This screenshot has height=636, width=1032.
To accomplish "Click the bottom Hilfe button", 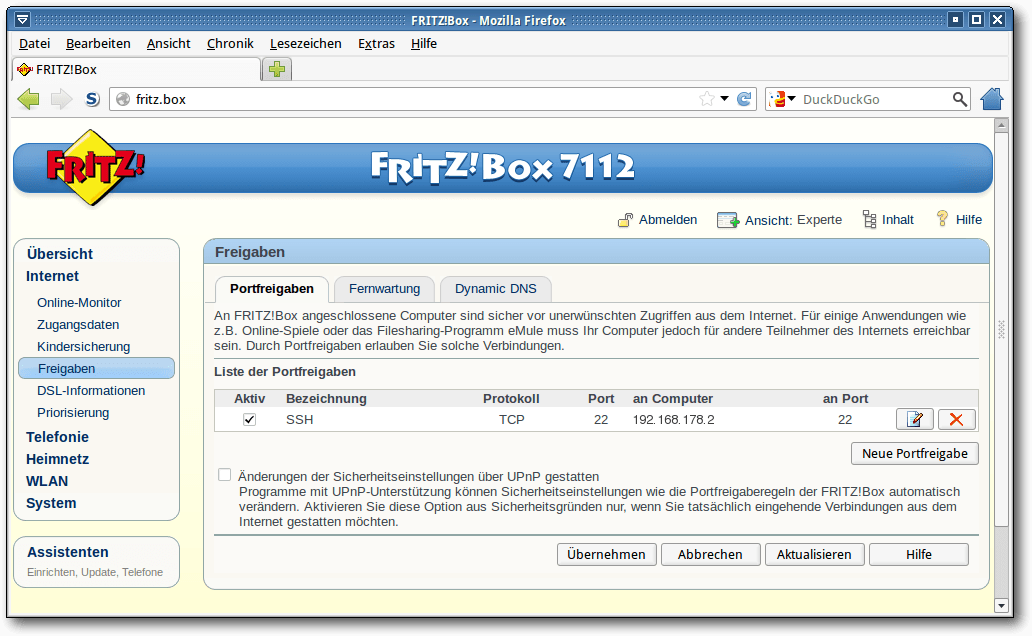I will [x=919, y=554].
